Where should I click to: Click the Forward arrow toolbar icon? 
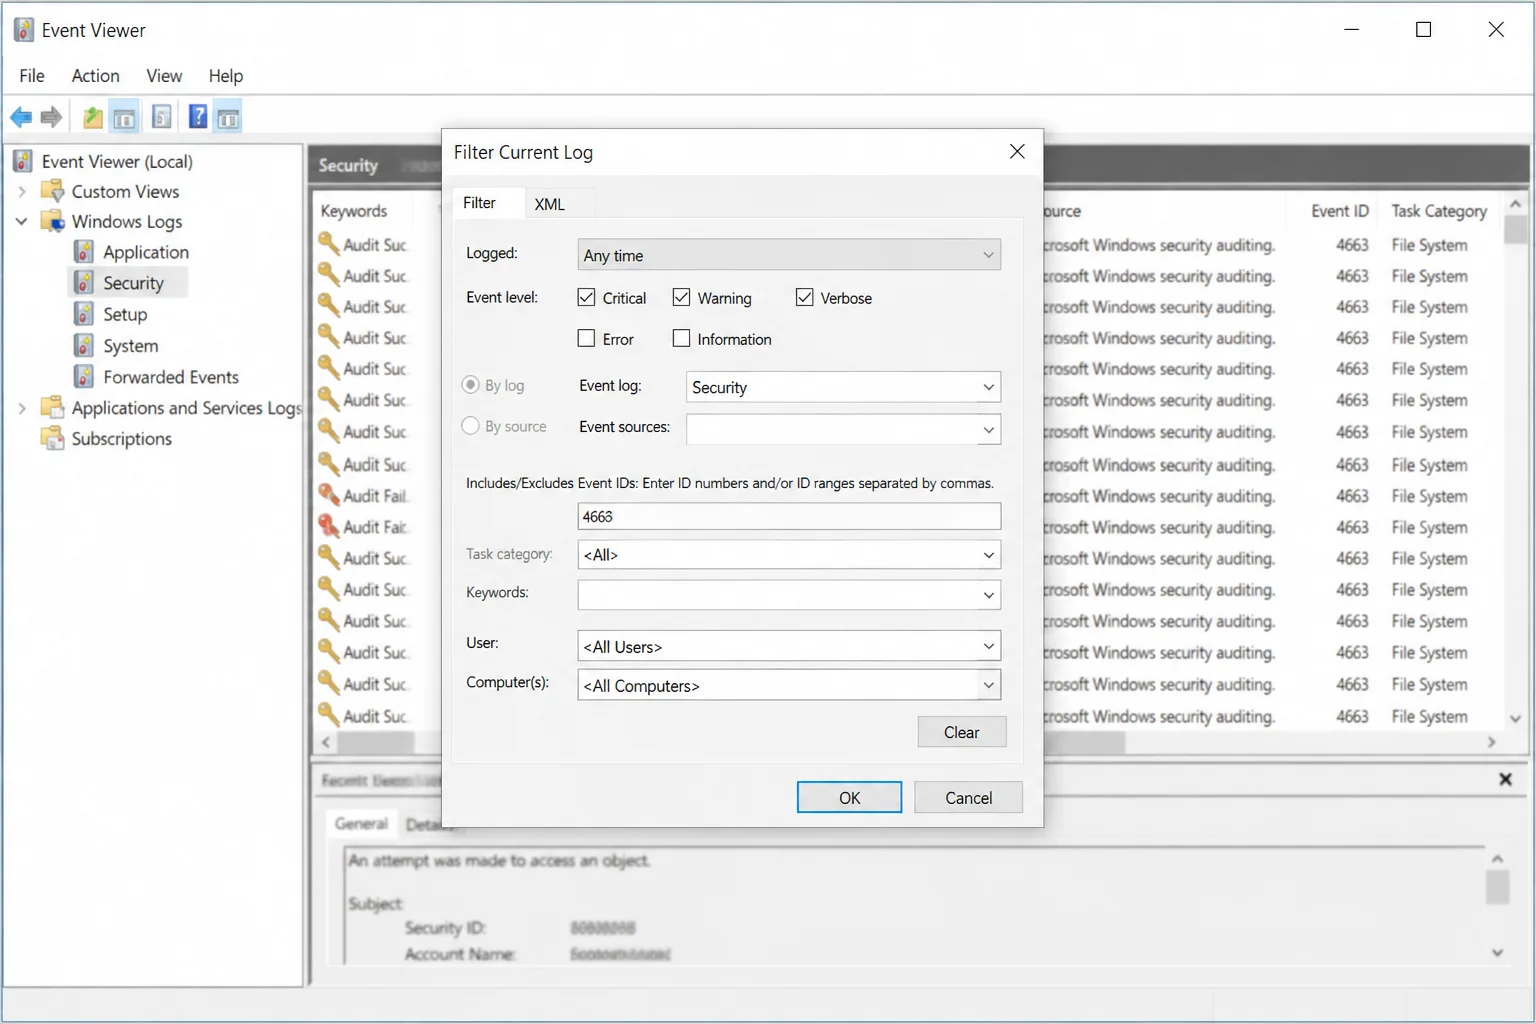pyautogui.click(x=52, y=117)
